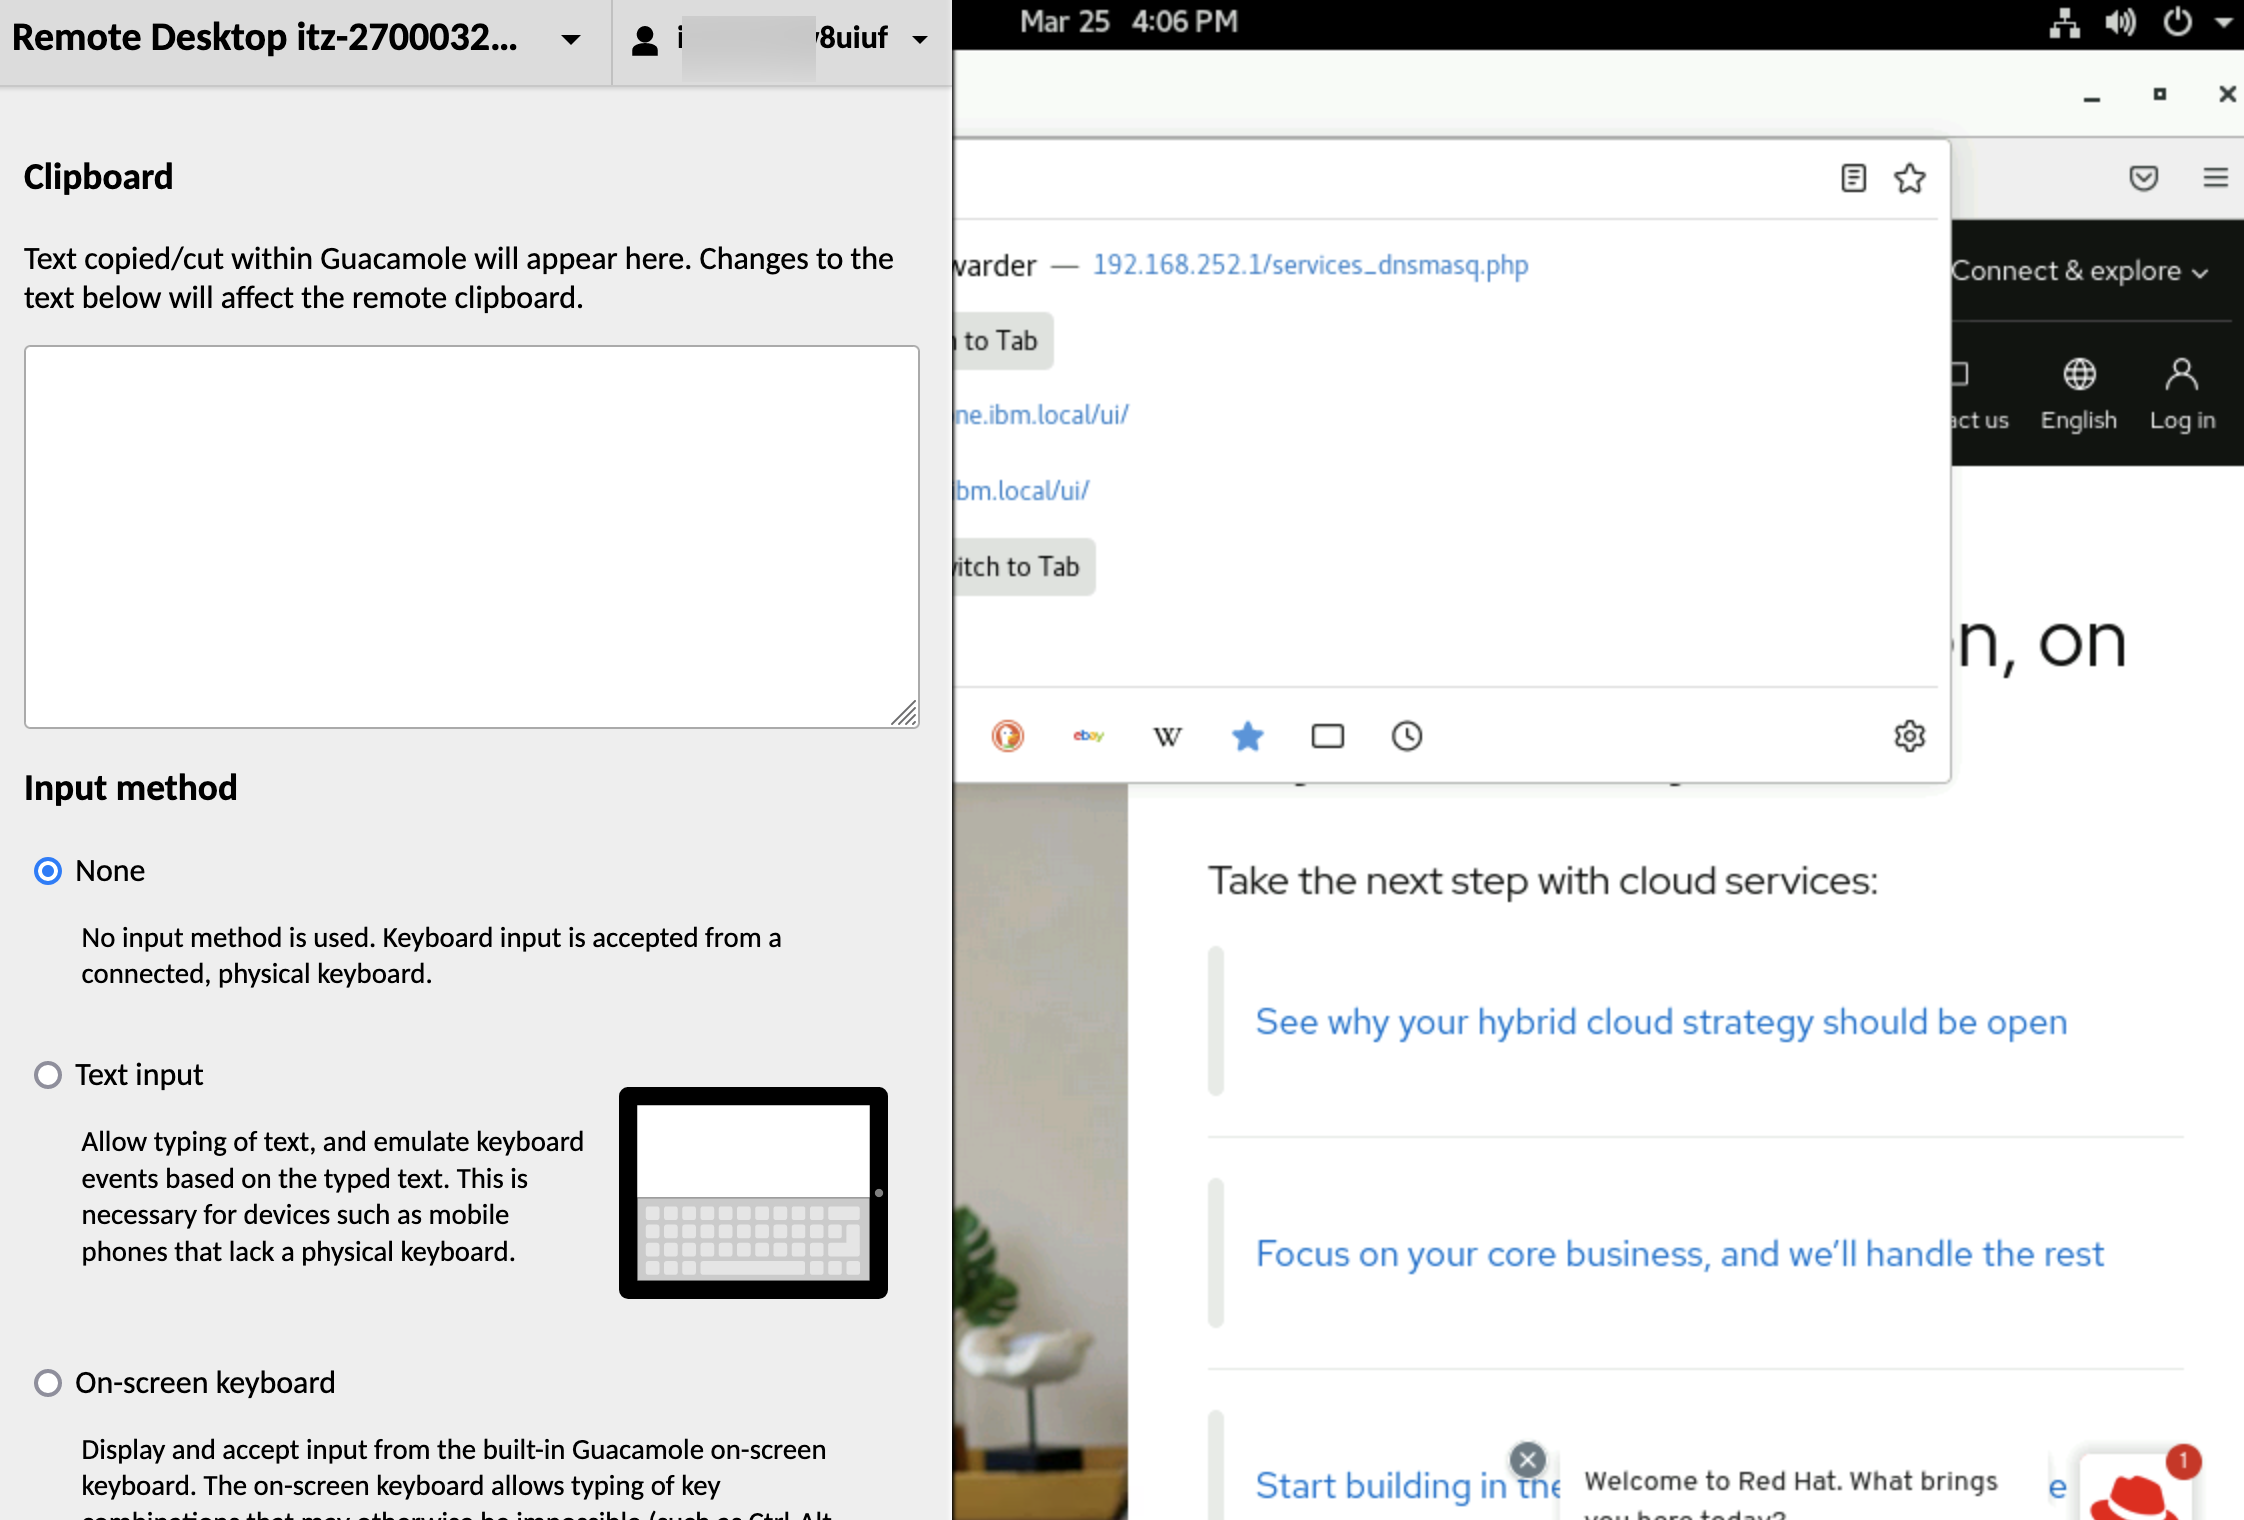Maximize the Firefox window

click(x=2159, y=94)
